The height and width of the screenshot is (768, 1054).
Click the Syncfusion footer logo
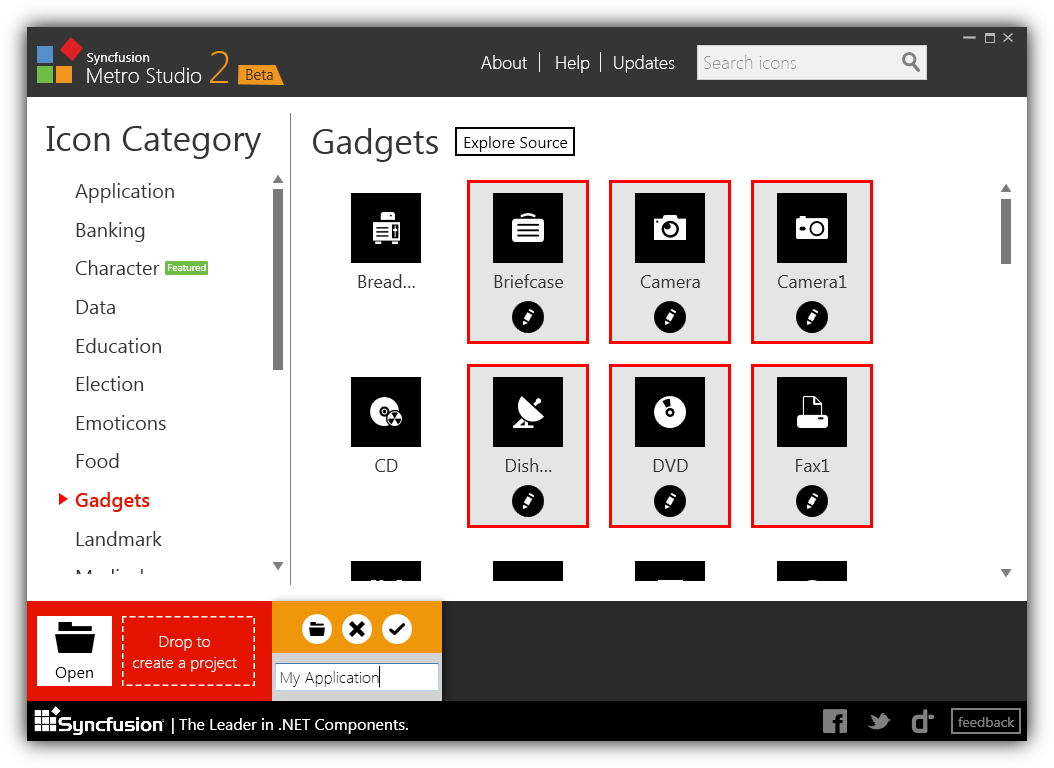tap(99, 721)
